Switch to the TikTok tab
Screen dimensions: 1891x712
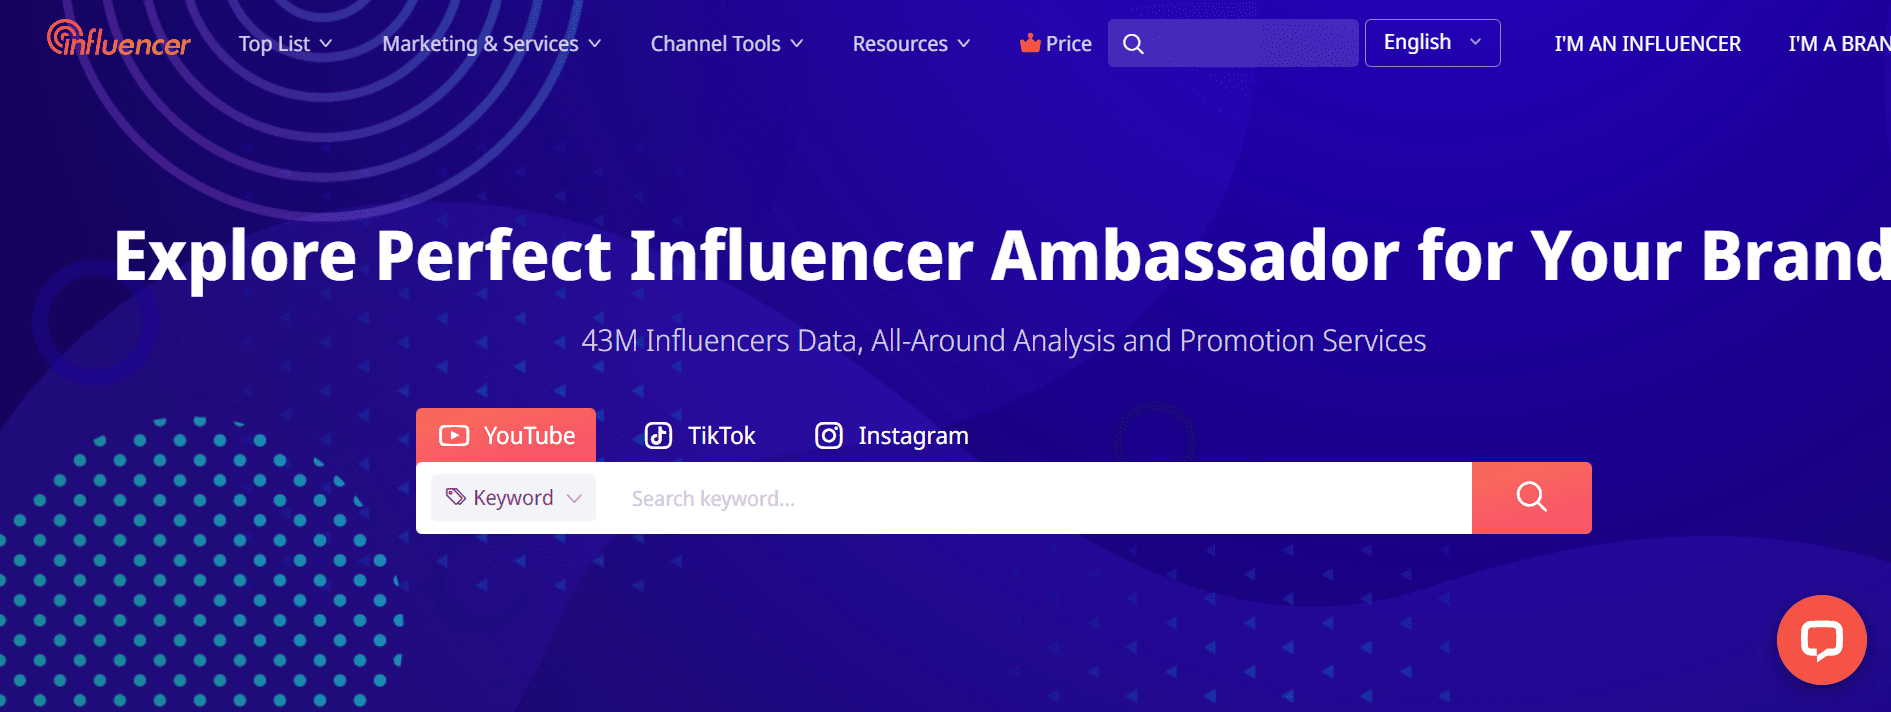click(700, 436)
